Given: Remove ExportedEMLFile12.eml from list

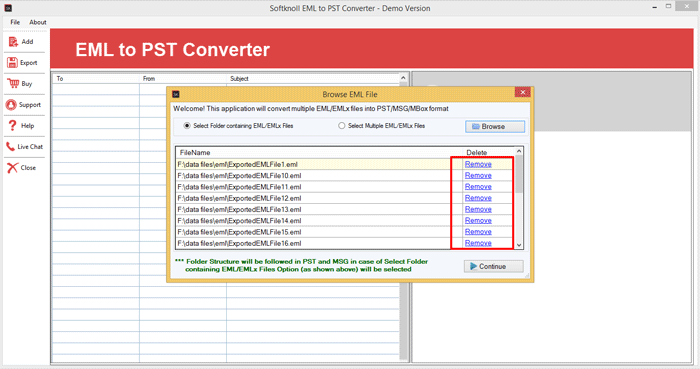Looking at the screenshot, I should tap(478, 198).
